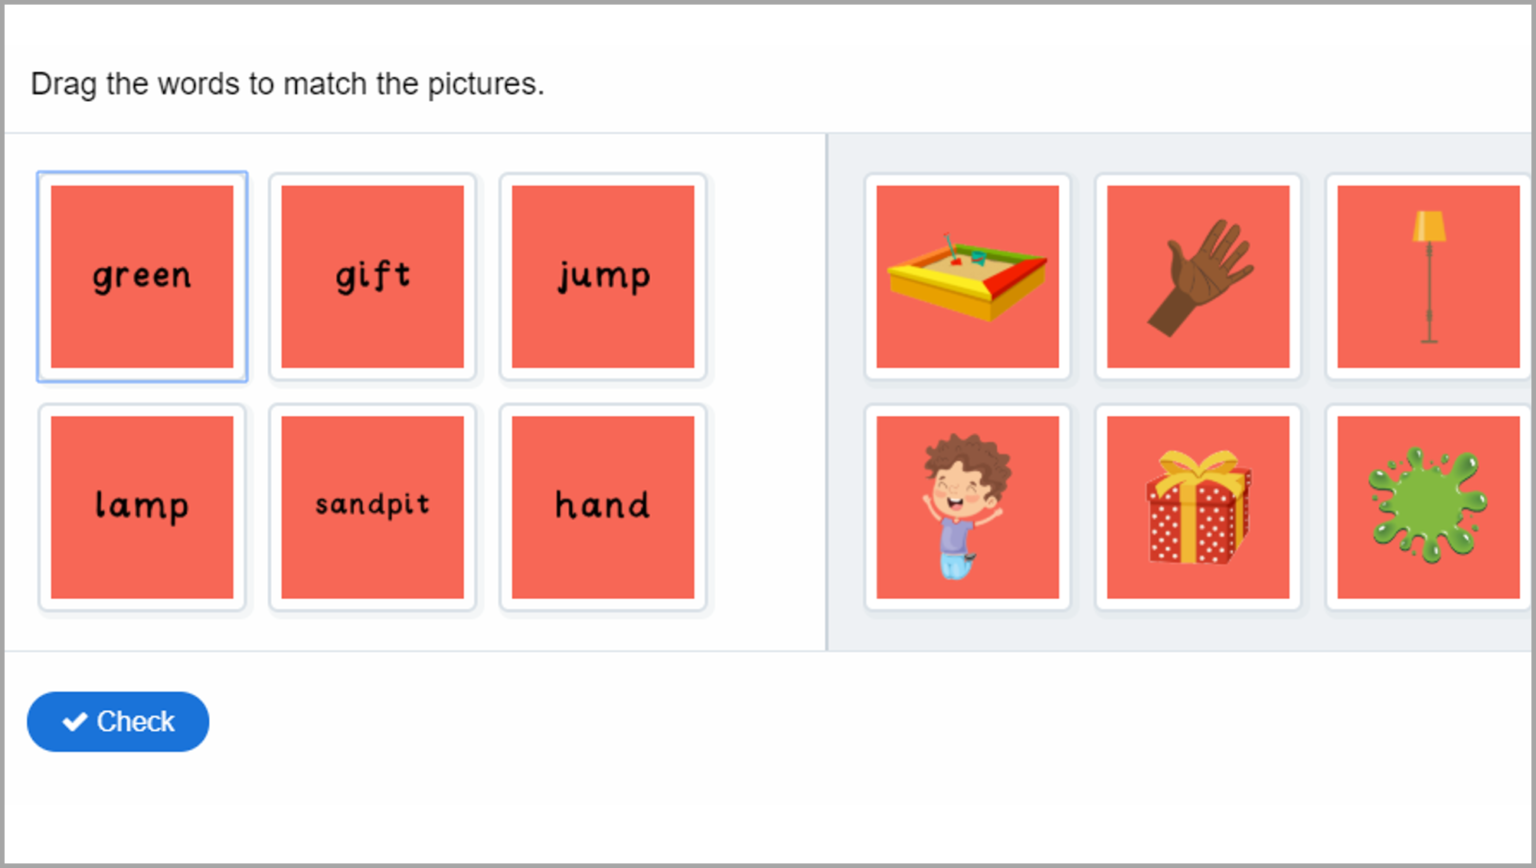Select the highlighted 'green' card with blue border
The image size is (1536, 868).
pos(142,276)
